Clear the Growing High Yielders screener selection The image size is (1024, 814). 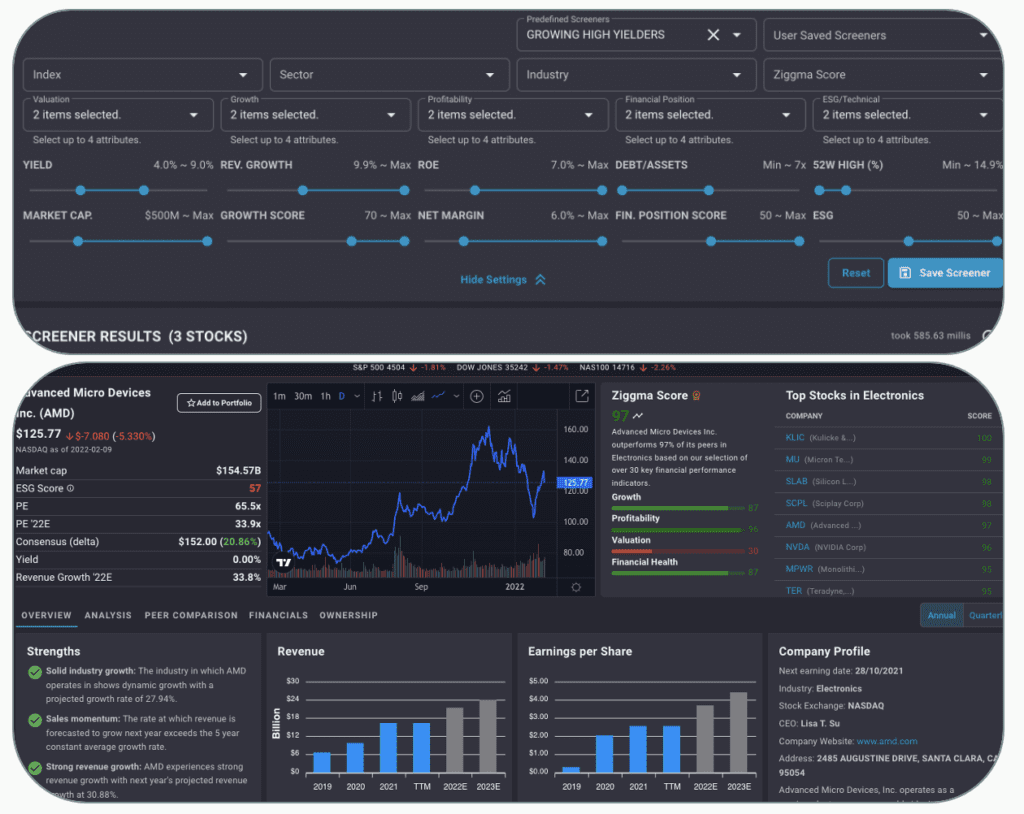713,35
